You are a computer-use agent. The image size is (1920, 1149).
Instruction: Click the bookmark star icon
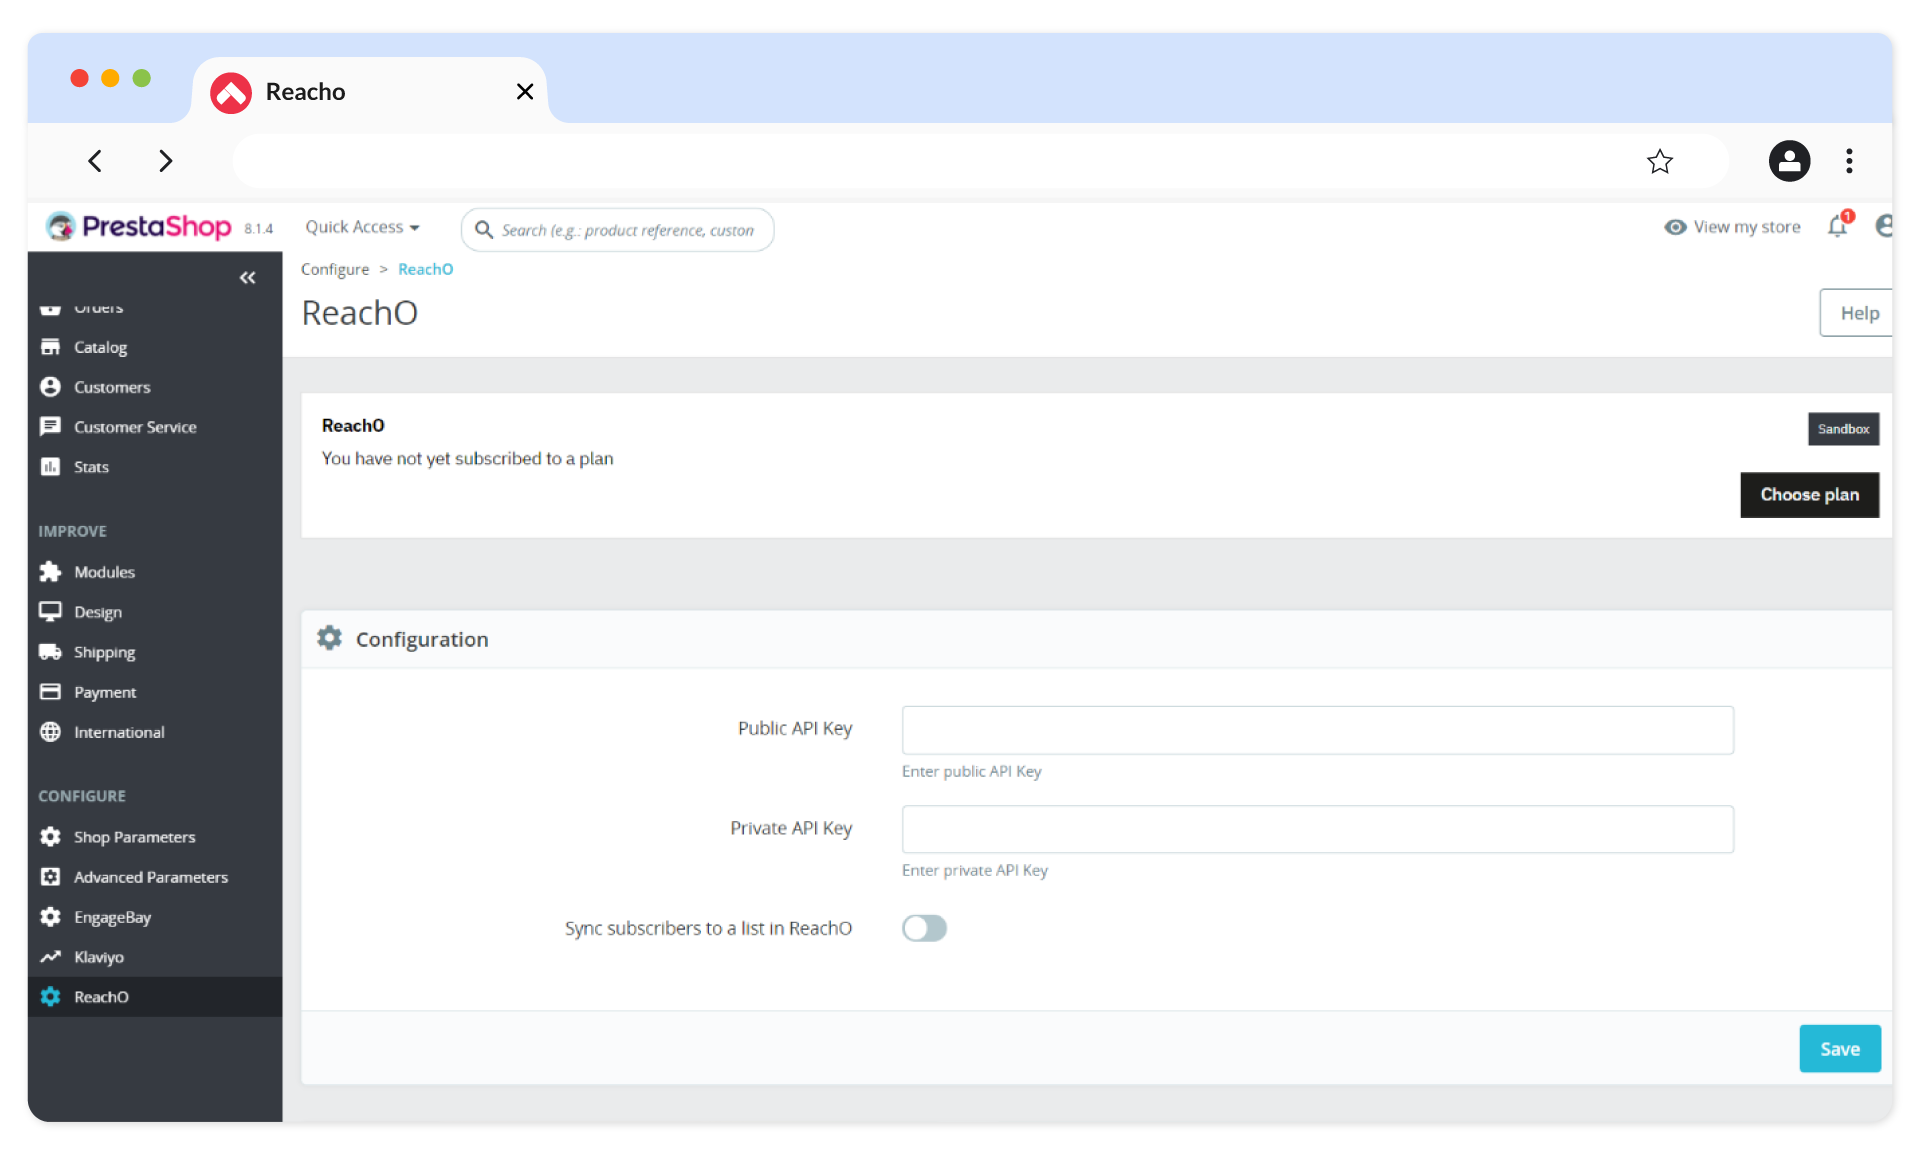1659,161
